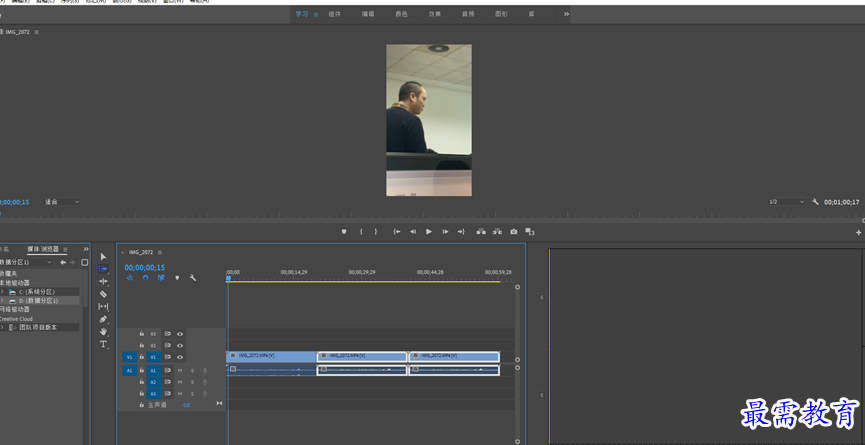Toggle linked selection in timeline
Viewport: 865px width, 445px height.
[161, 278]
